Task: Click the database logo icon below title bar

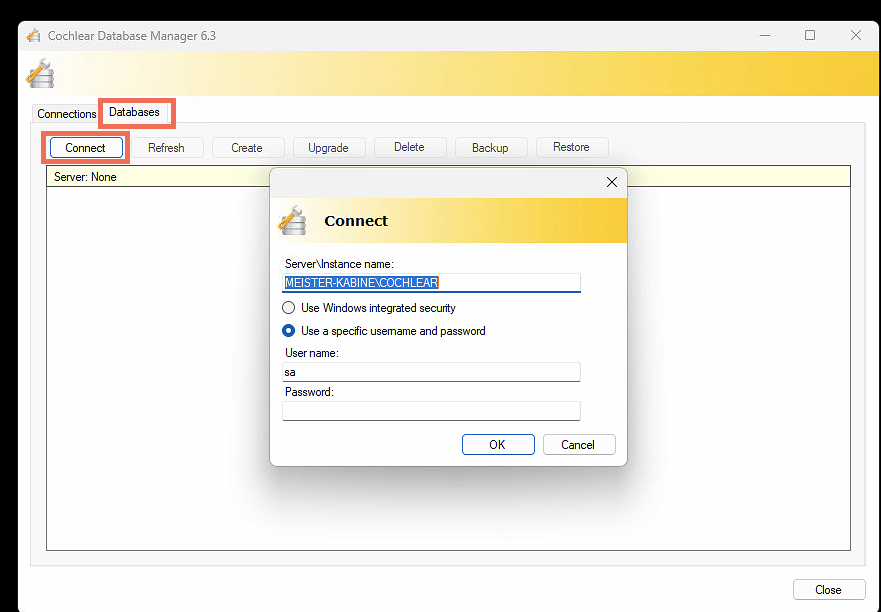Action: pyautogui.click(x=40, y=74)
